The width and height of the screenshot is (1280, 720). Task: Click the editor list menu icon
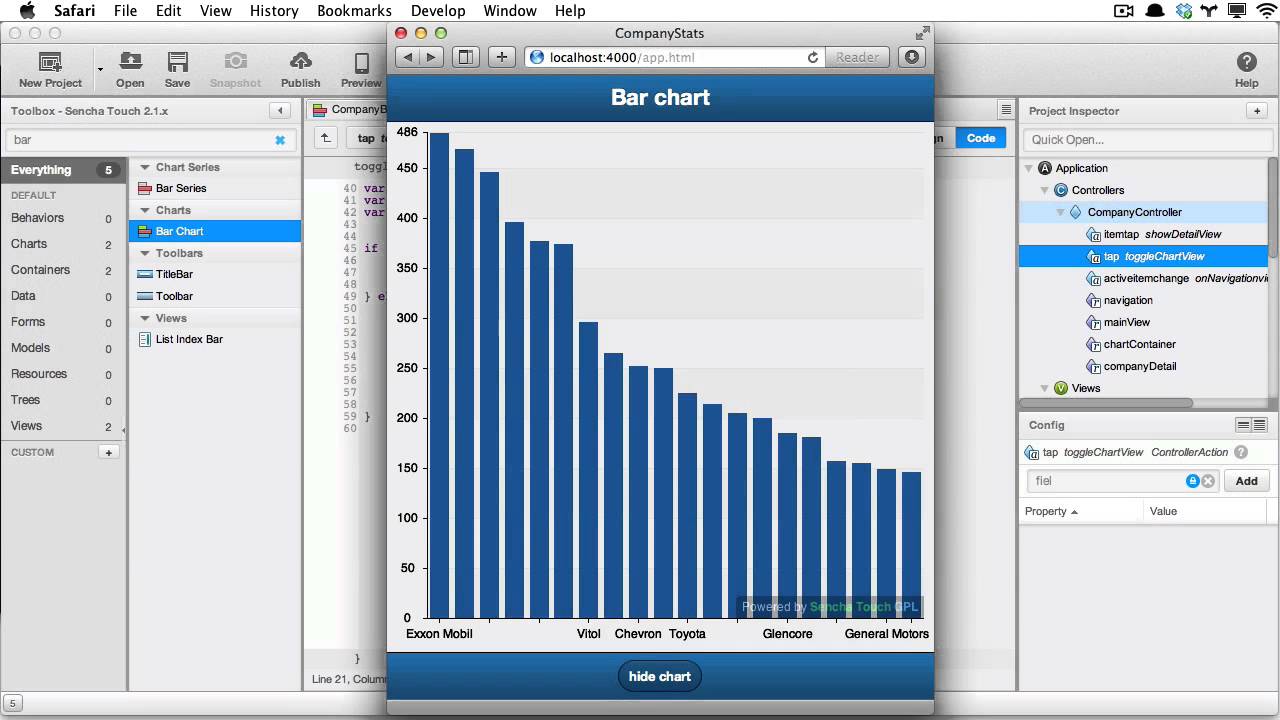1005,110
